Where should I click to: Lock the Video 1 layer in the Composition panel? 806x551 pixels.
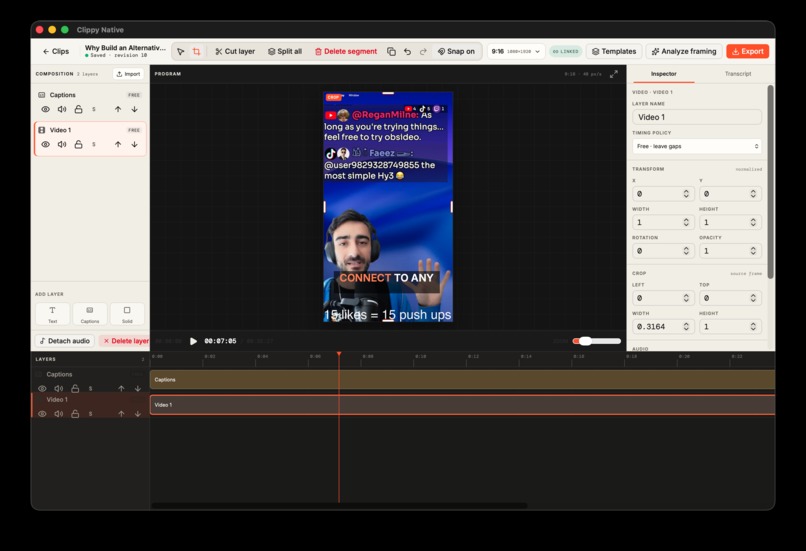coord(78,144)
